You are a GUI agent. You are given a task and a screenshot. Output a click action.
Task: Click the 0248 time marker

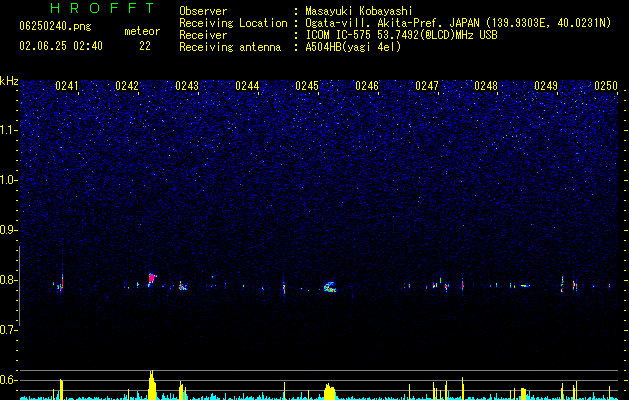[x=486, y=86]
